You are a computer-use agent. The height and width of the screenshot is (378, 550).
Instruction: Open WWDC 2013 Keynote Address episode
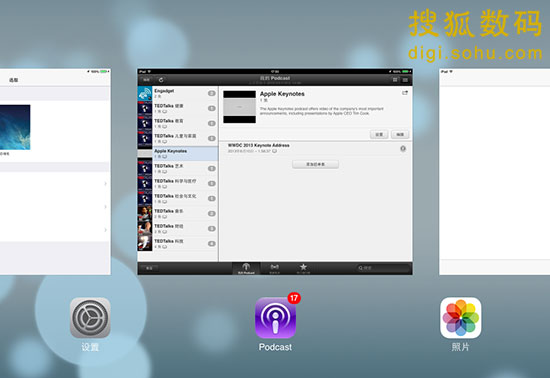(315, 148)
